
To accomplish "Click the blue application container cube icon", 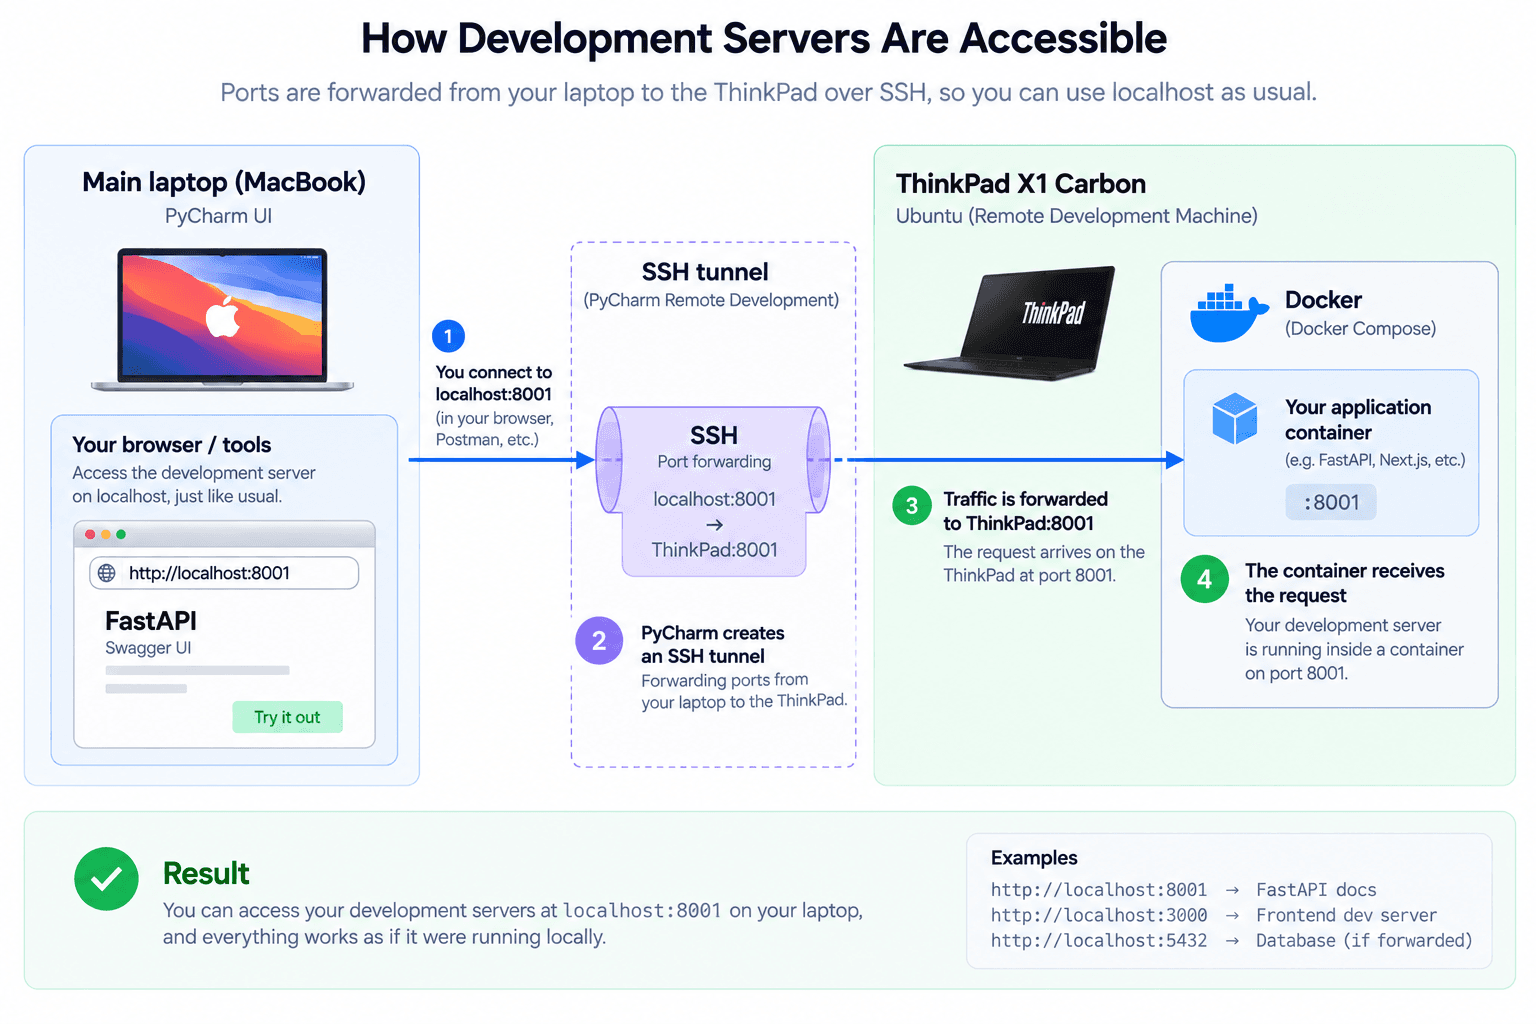I will click(x=1235, y=419).
